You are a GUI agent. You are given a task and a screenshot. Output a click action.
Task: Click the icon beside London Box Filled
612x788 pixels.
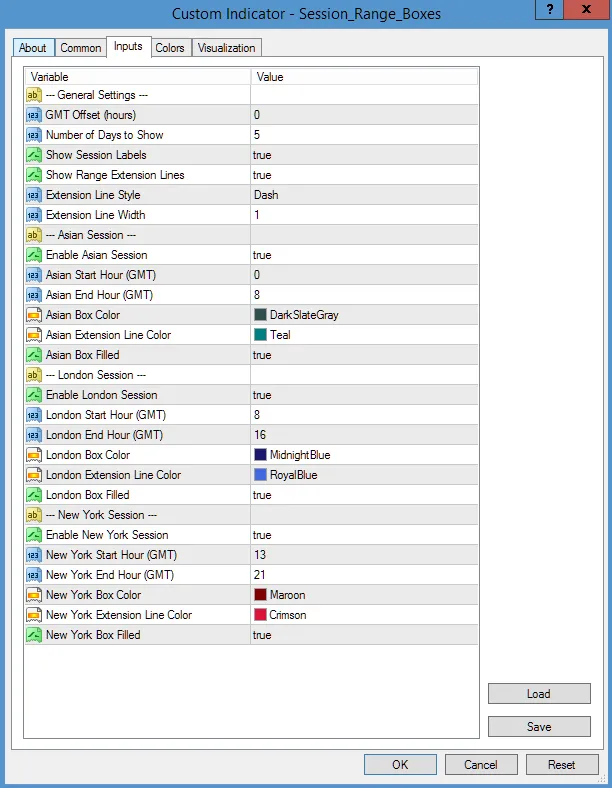click(34, 495)
